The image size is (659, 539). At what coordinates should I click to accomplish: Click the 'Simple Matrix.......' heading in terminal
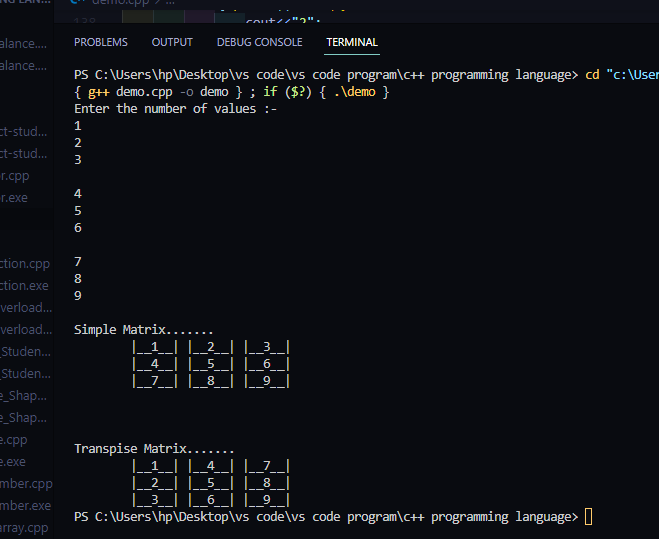tap(144, 330)
